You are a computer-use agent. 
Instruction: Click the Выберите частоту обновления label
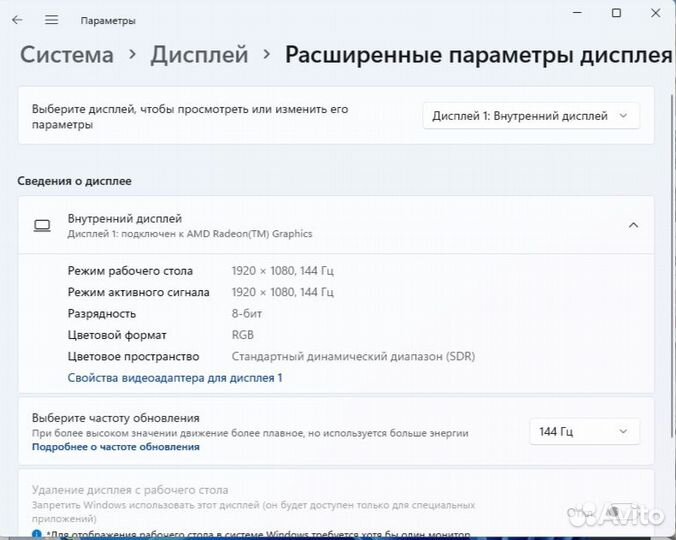[116, 418]
